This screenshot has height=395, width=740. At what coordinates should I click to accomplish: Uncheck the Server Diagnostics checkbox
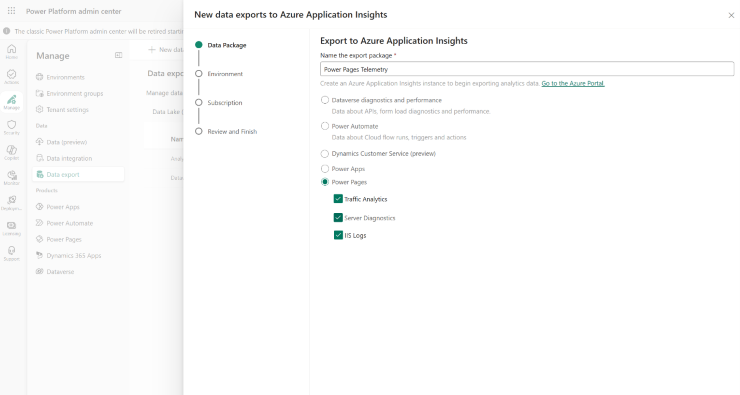(x=338, y=218)
